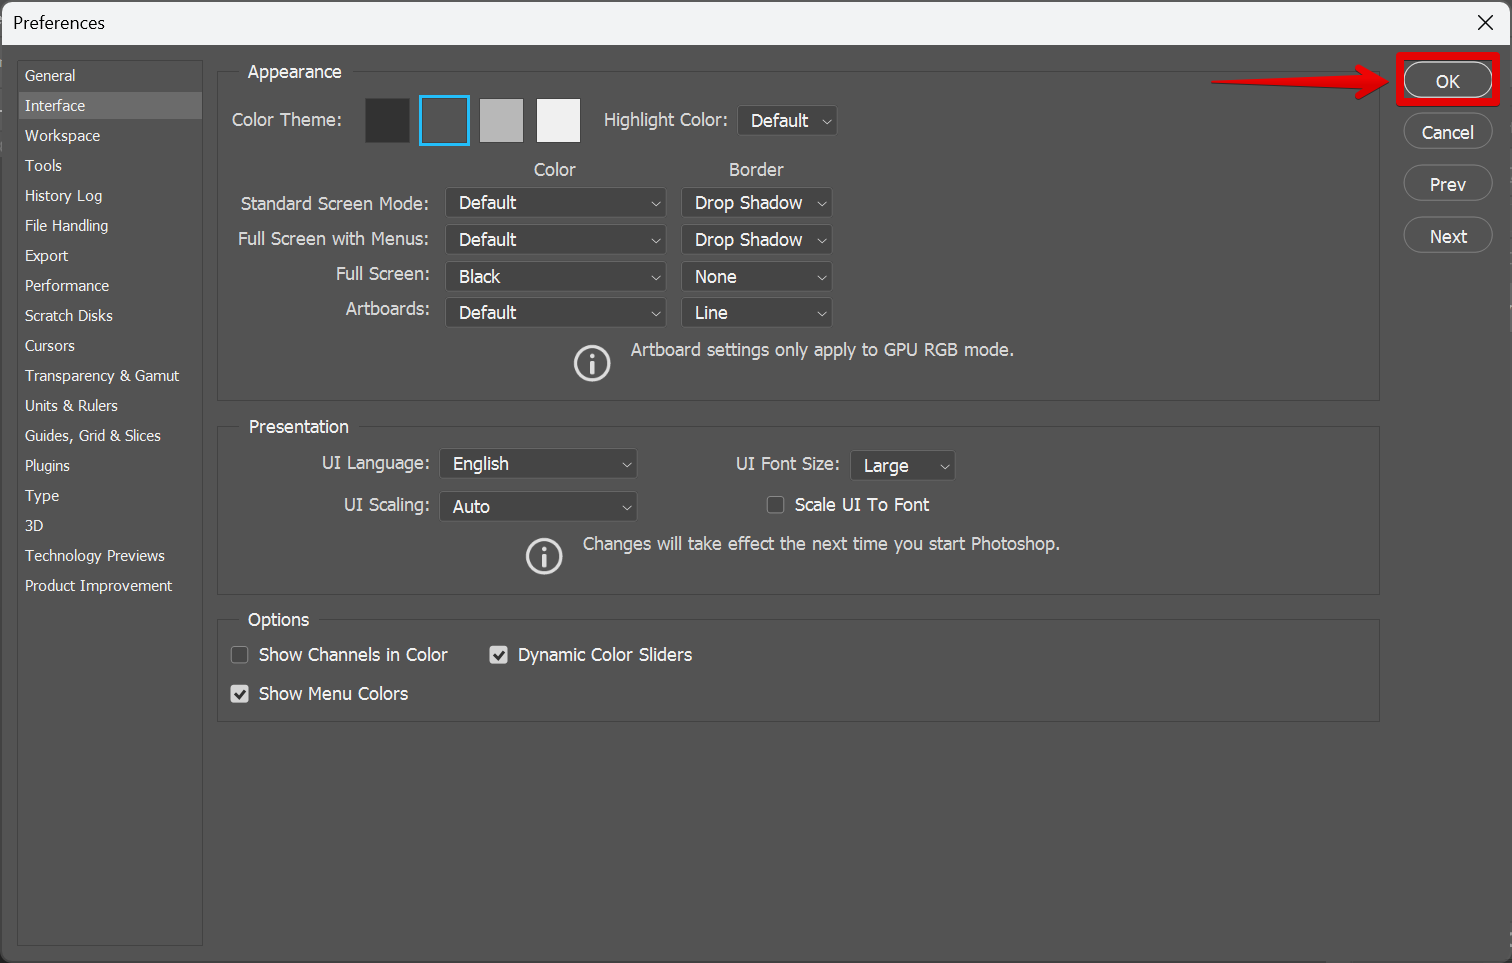Viewport: 1512px width, 963px height.
Task: Click the info icon beside Artboard settings note
Action: (x=592, y=363)
